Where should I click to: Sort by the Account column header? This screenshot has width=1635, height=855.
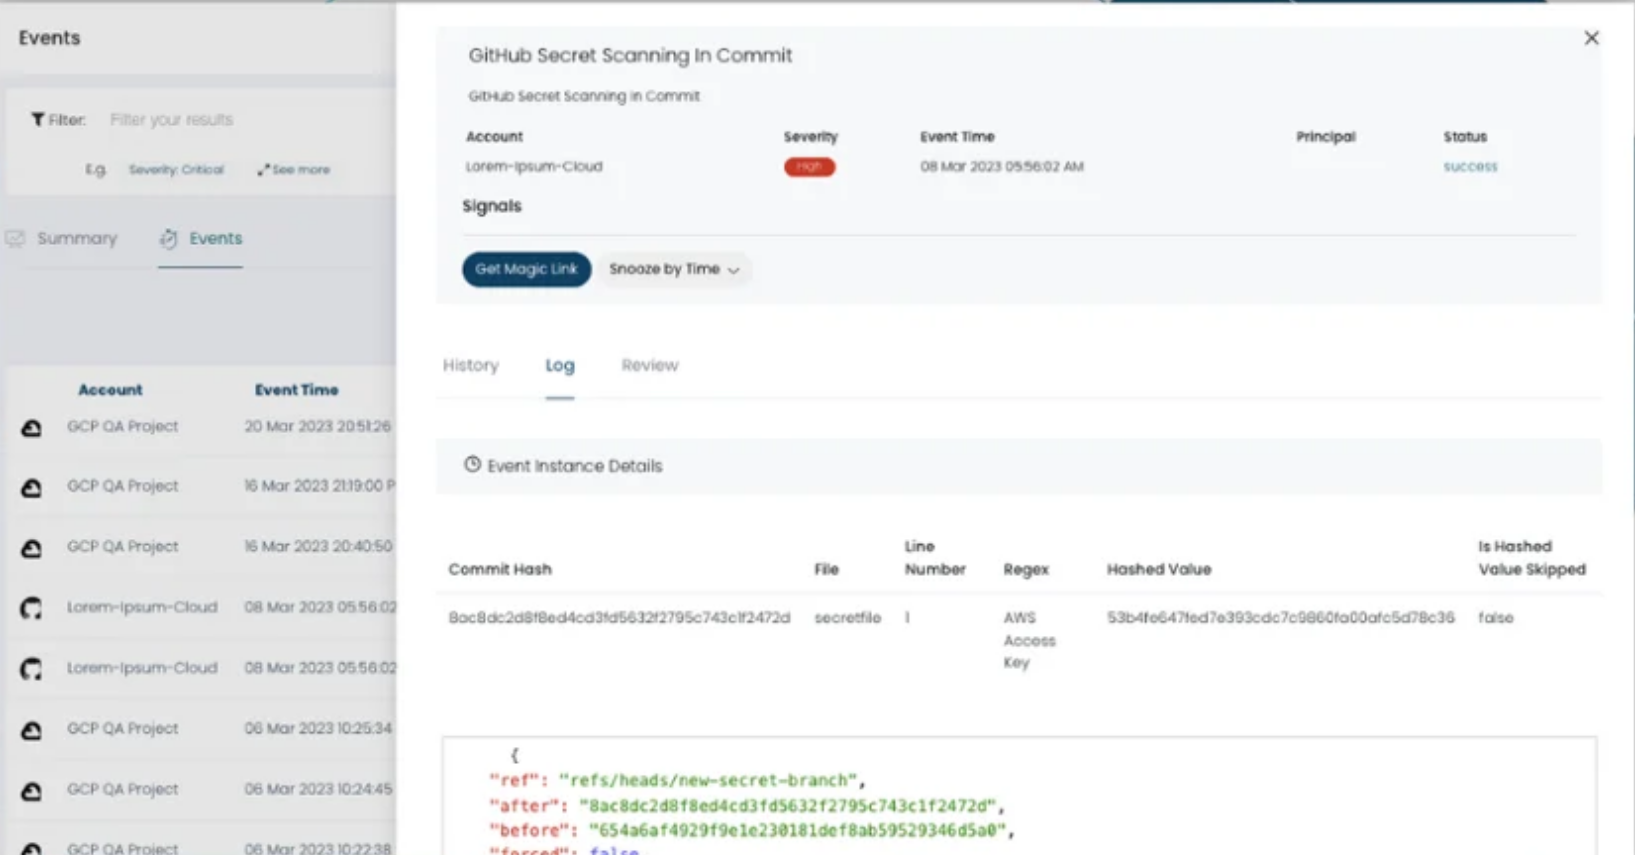(x=110, y=390)
